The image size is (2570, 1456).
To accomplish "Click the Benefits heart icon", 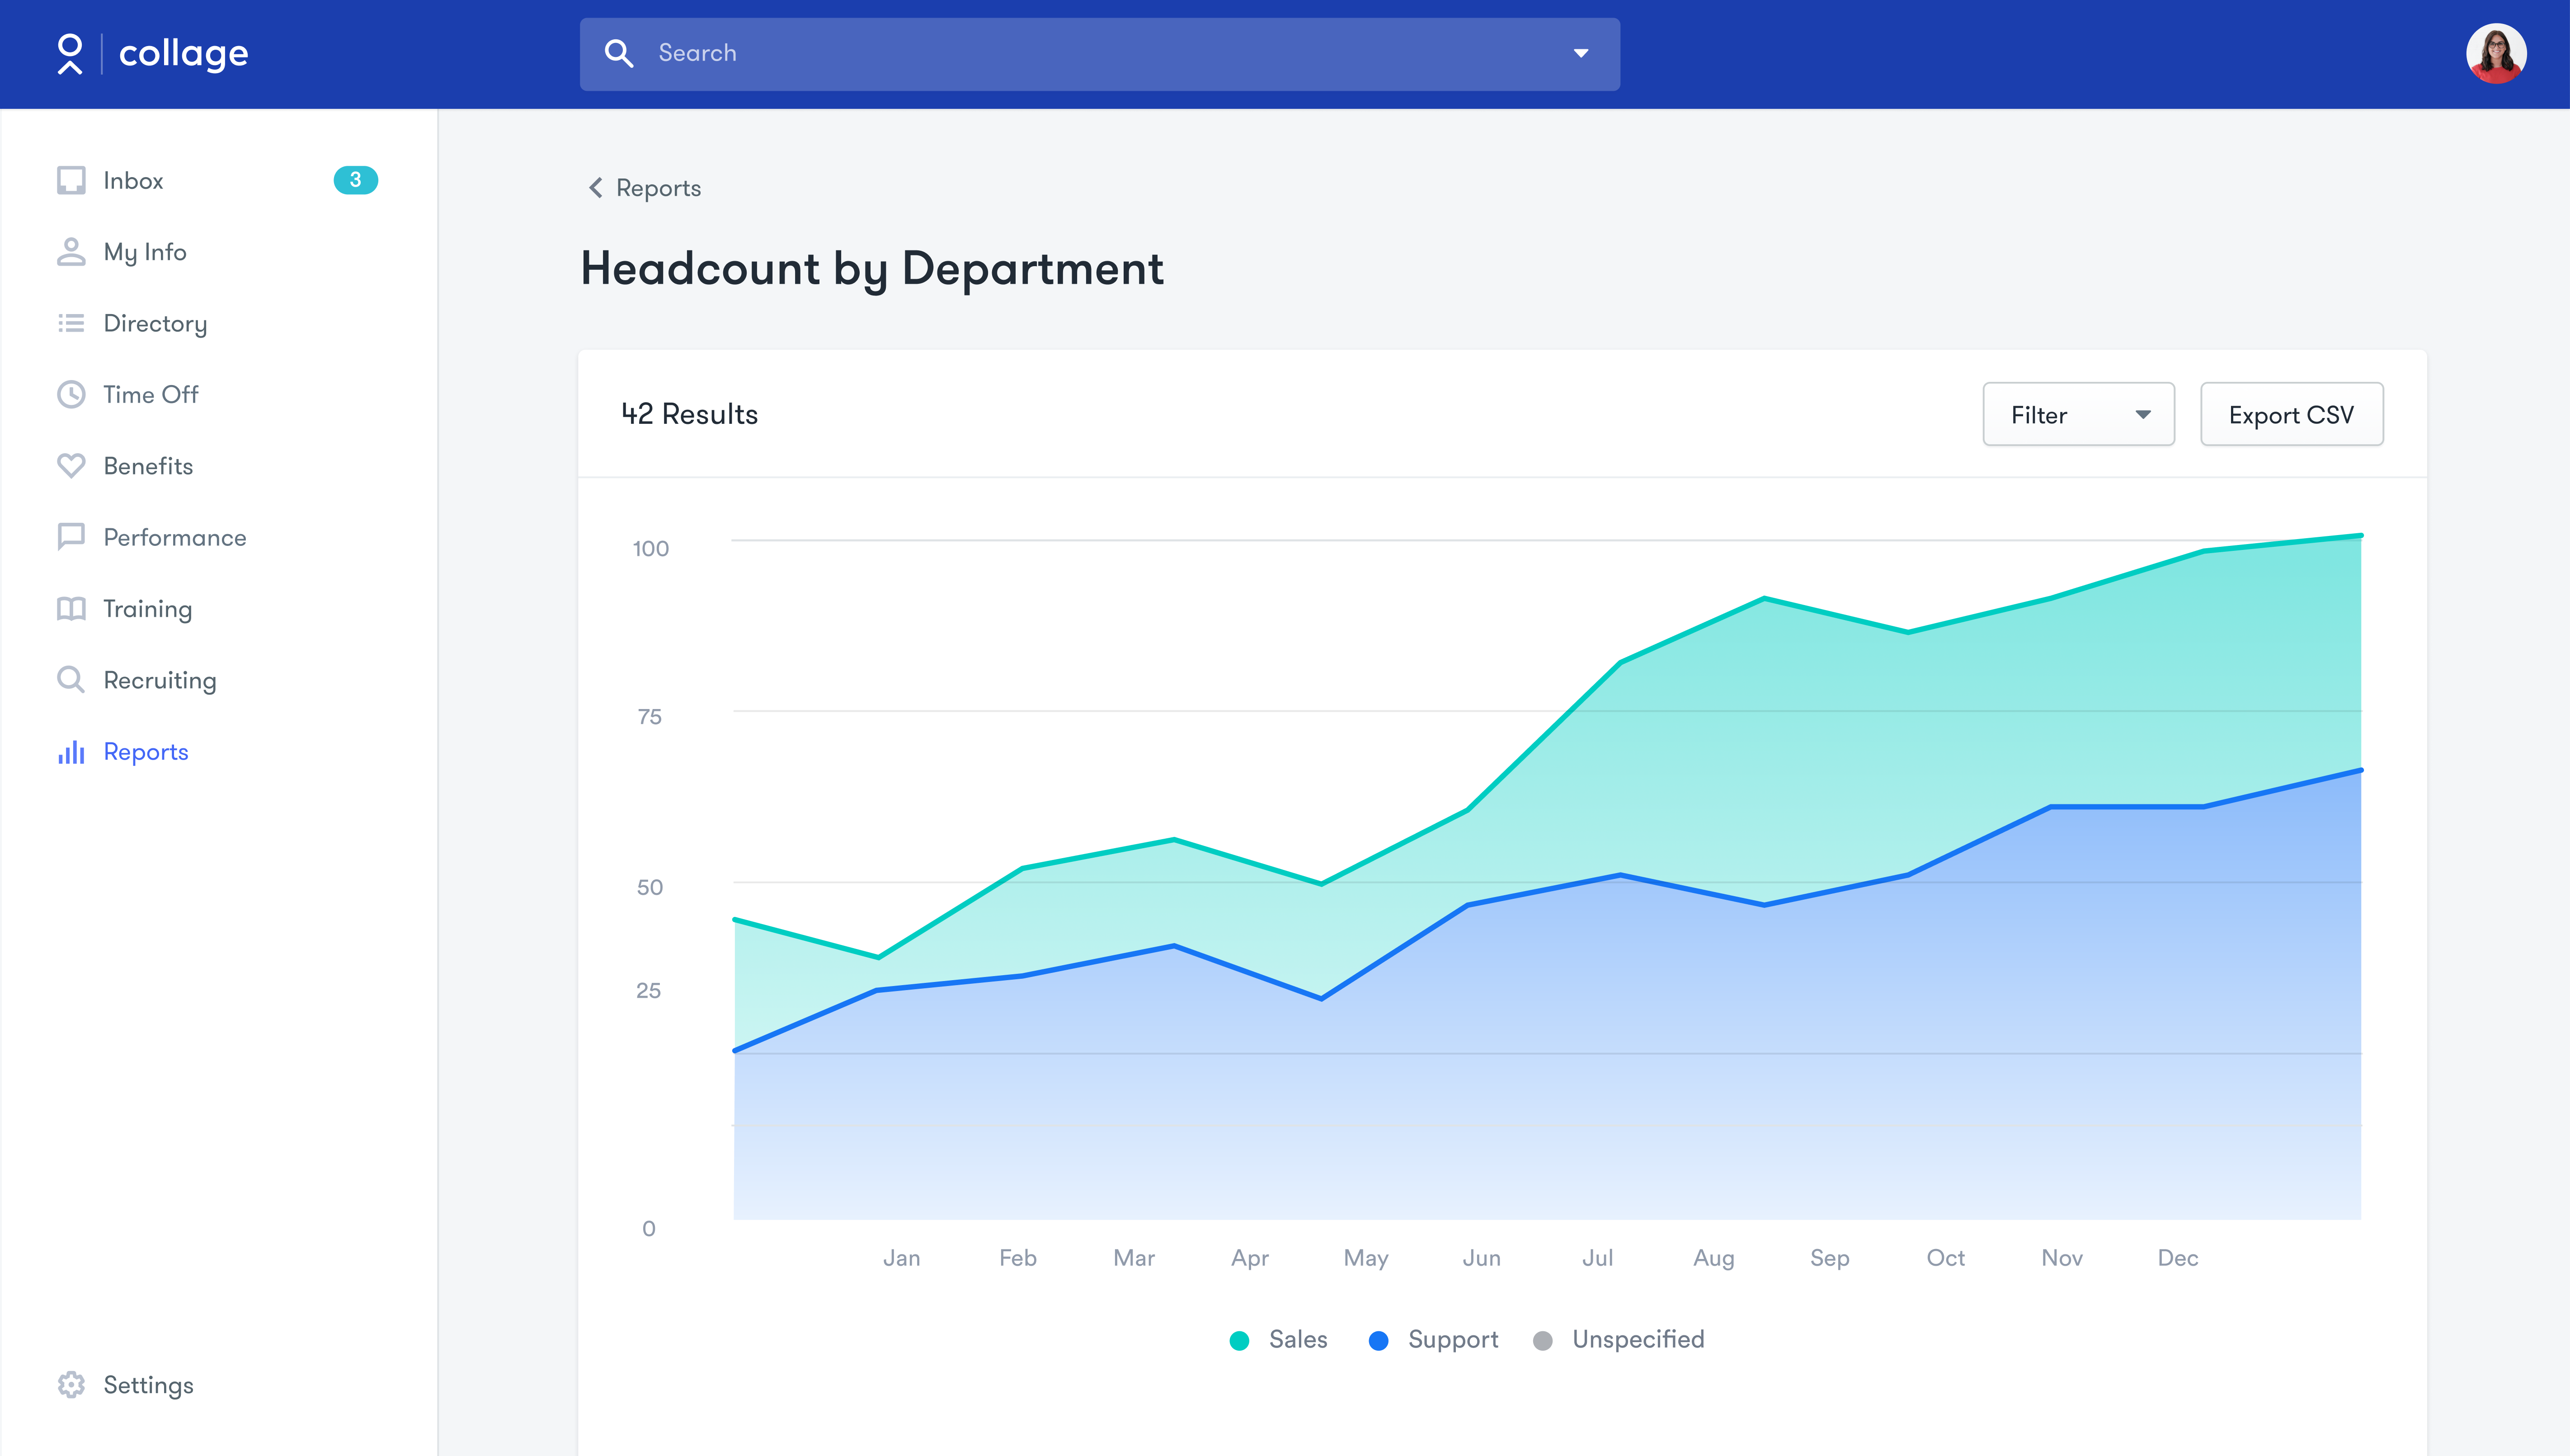I will pyautogui.click(x=71, y=466).
